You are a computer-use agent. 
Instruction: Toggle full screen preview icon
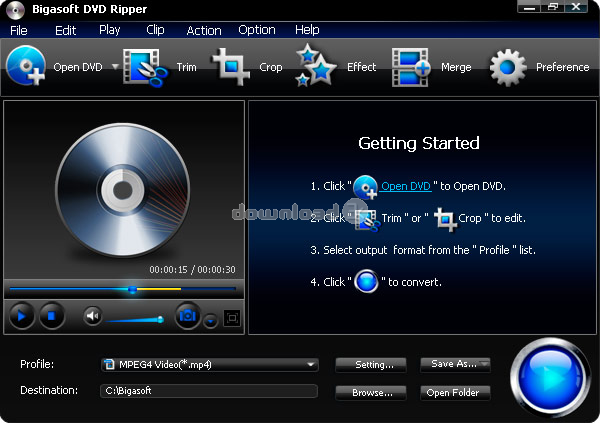tap(232, 318)
